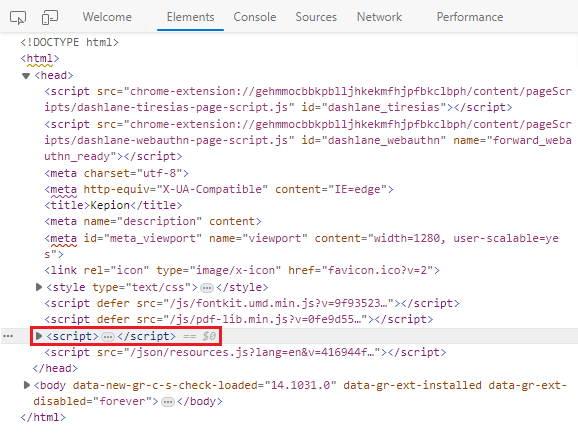Select the <!DOCTYPE html> line

point(69,42)
